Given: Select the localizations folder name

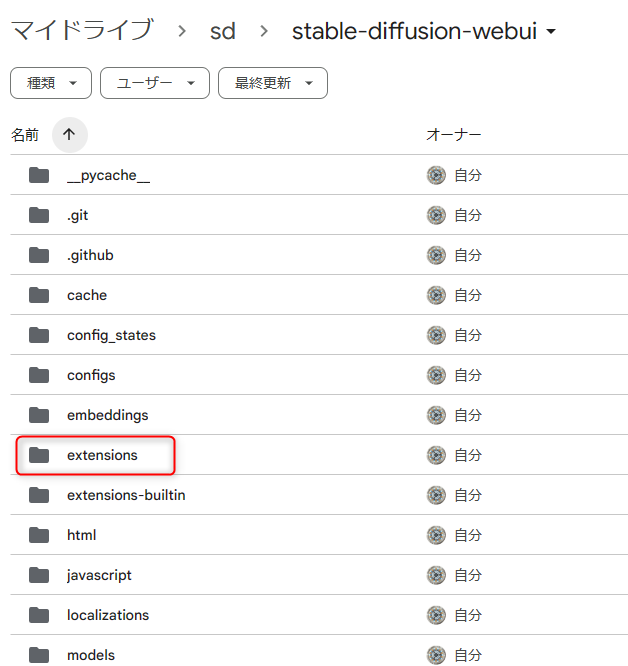Looking at the screenshot, I should pyautogui.click(x=108, y=615).
